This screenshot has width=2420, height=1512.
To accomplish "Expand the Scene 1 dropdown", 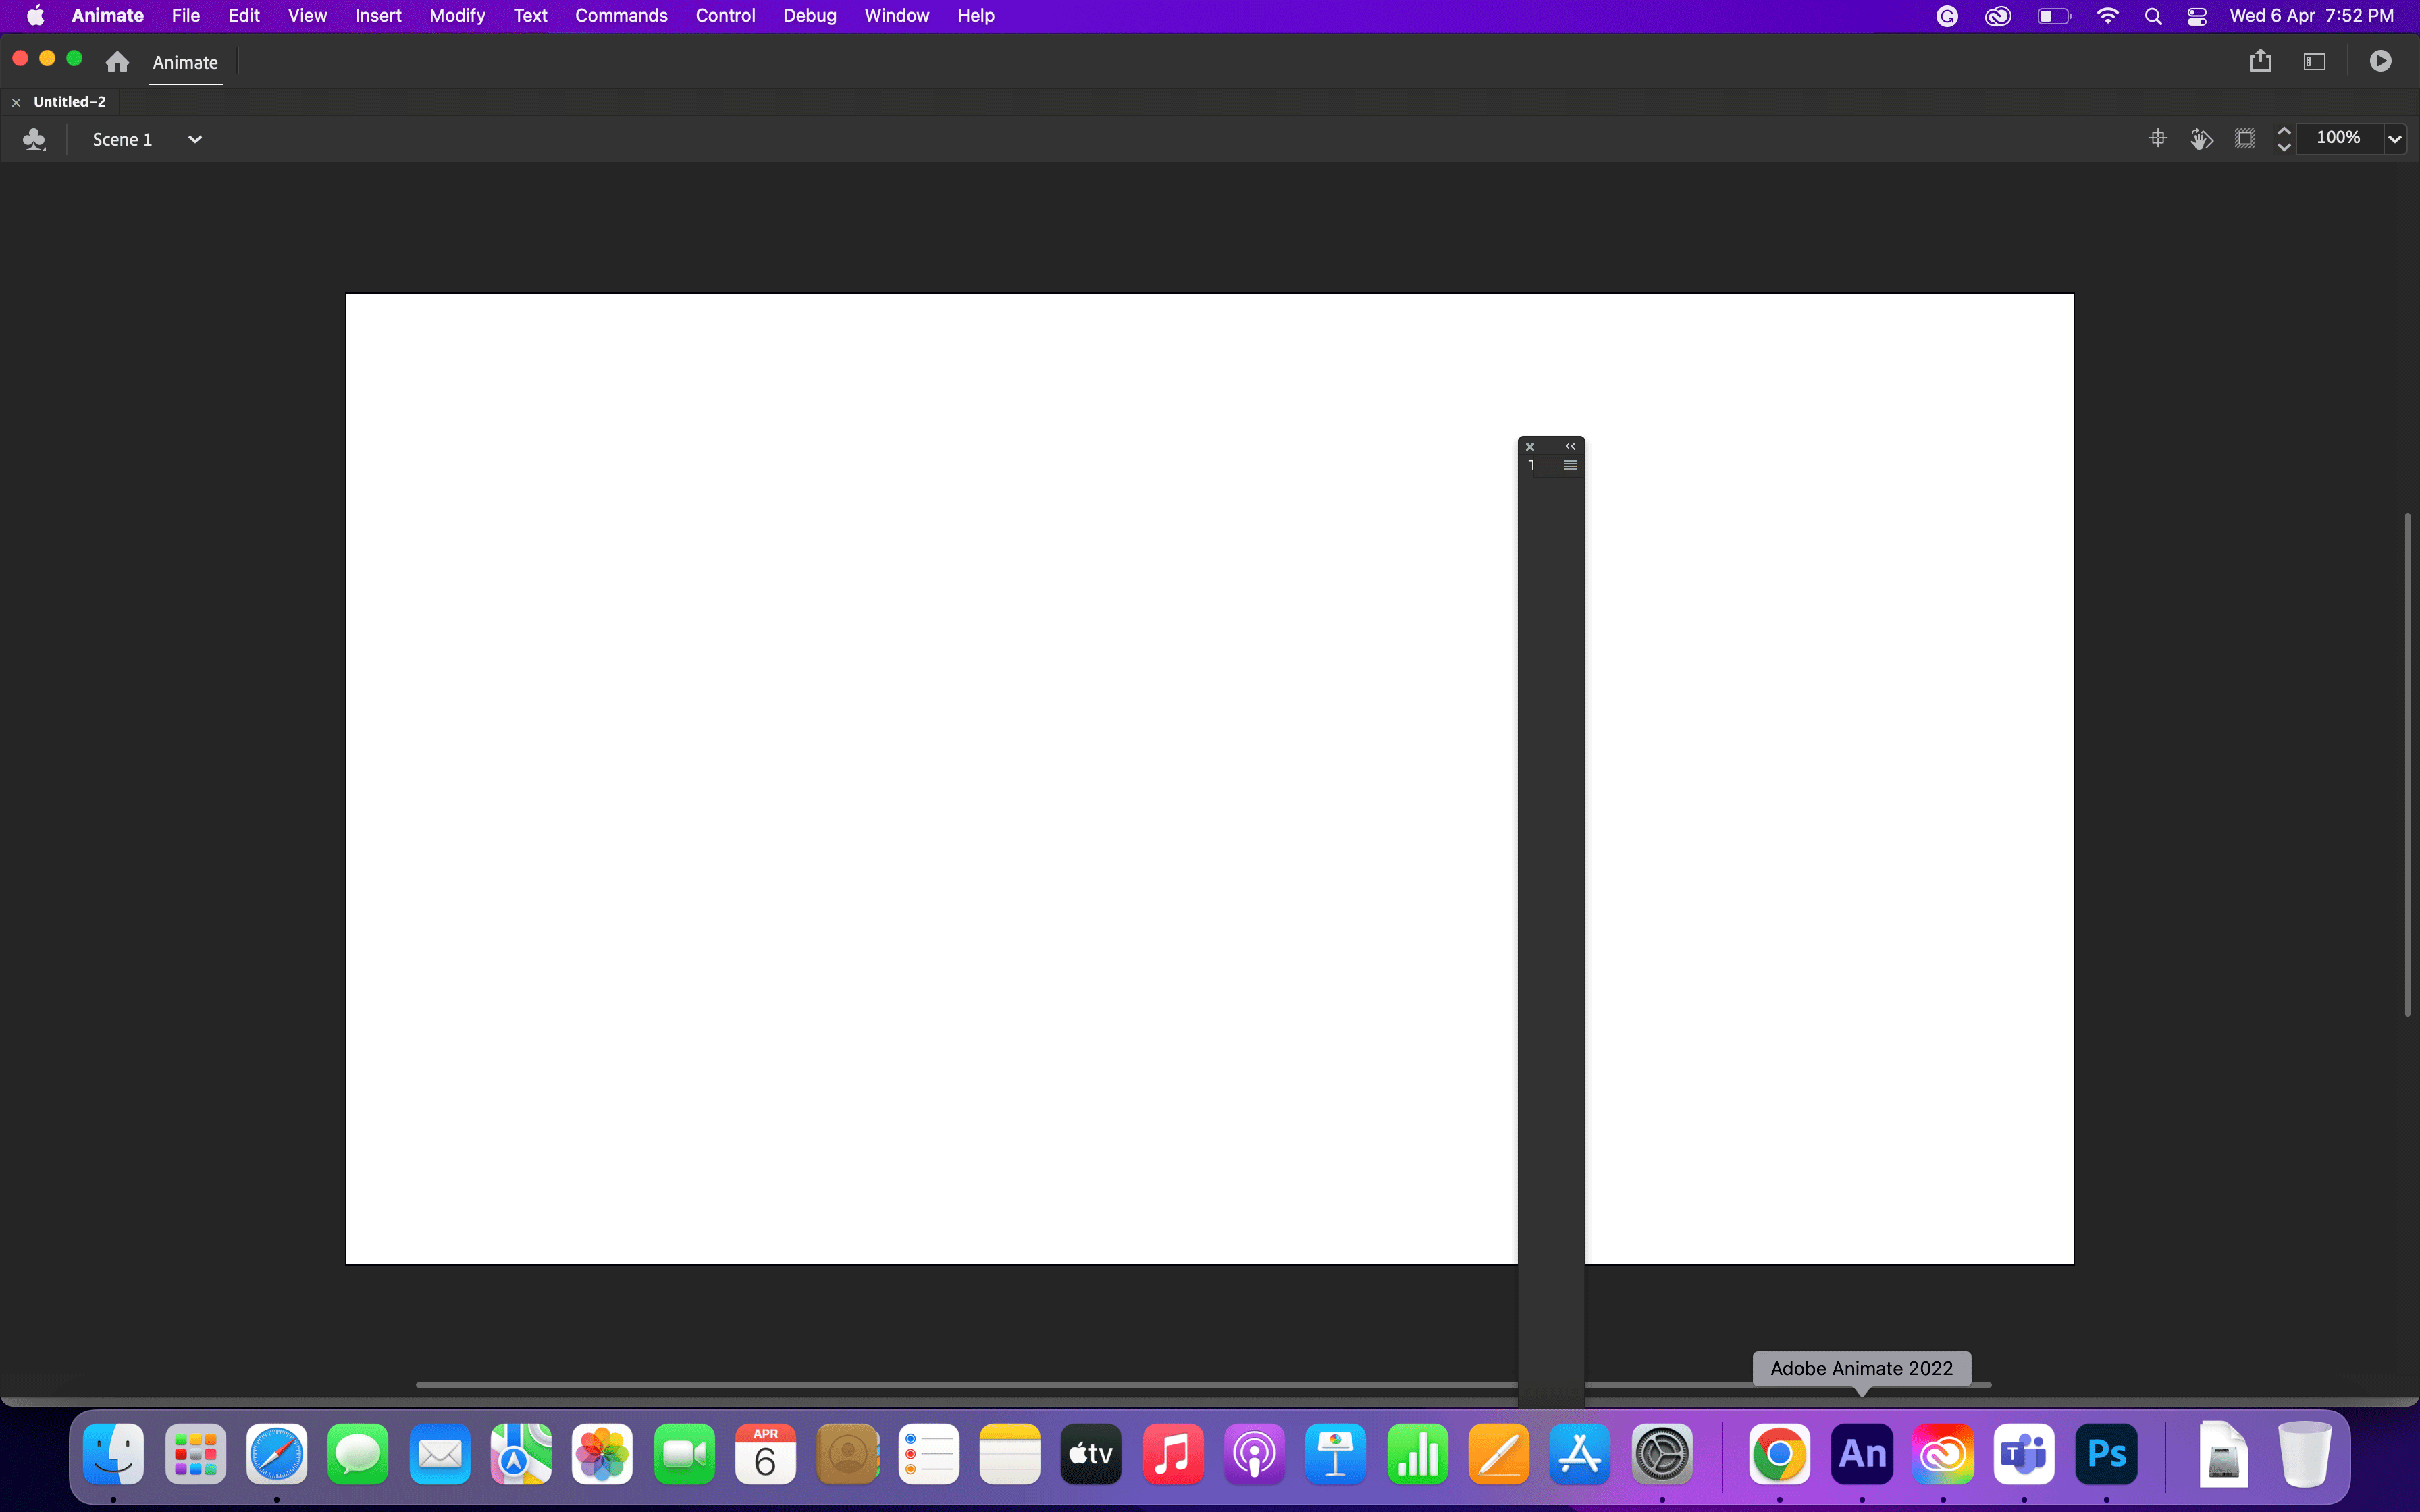I will [195, 139].
